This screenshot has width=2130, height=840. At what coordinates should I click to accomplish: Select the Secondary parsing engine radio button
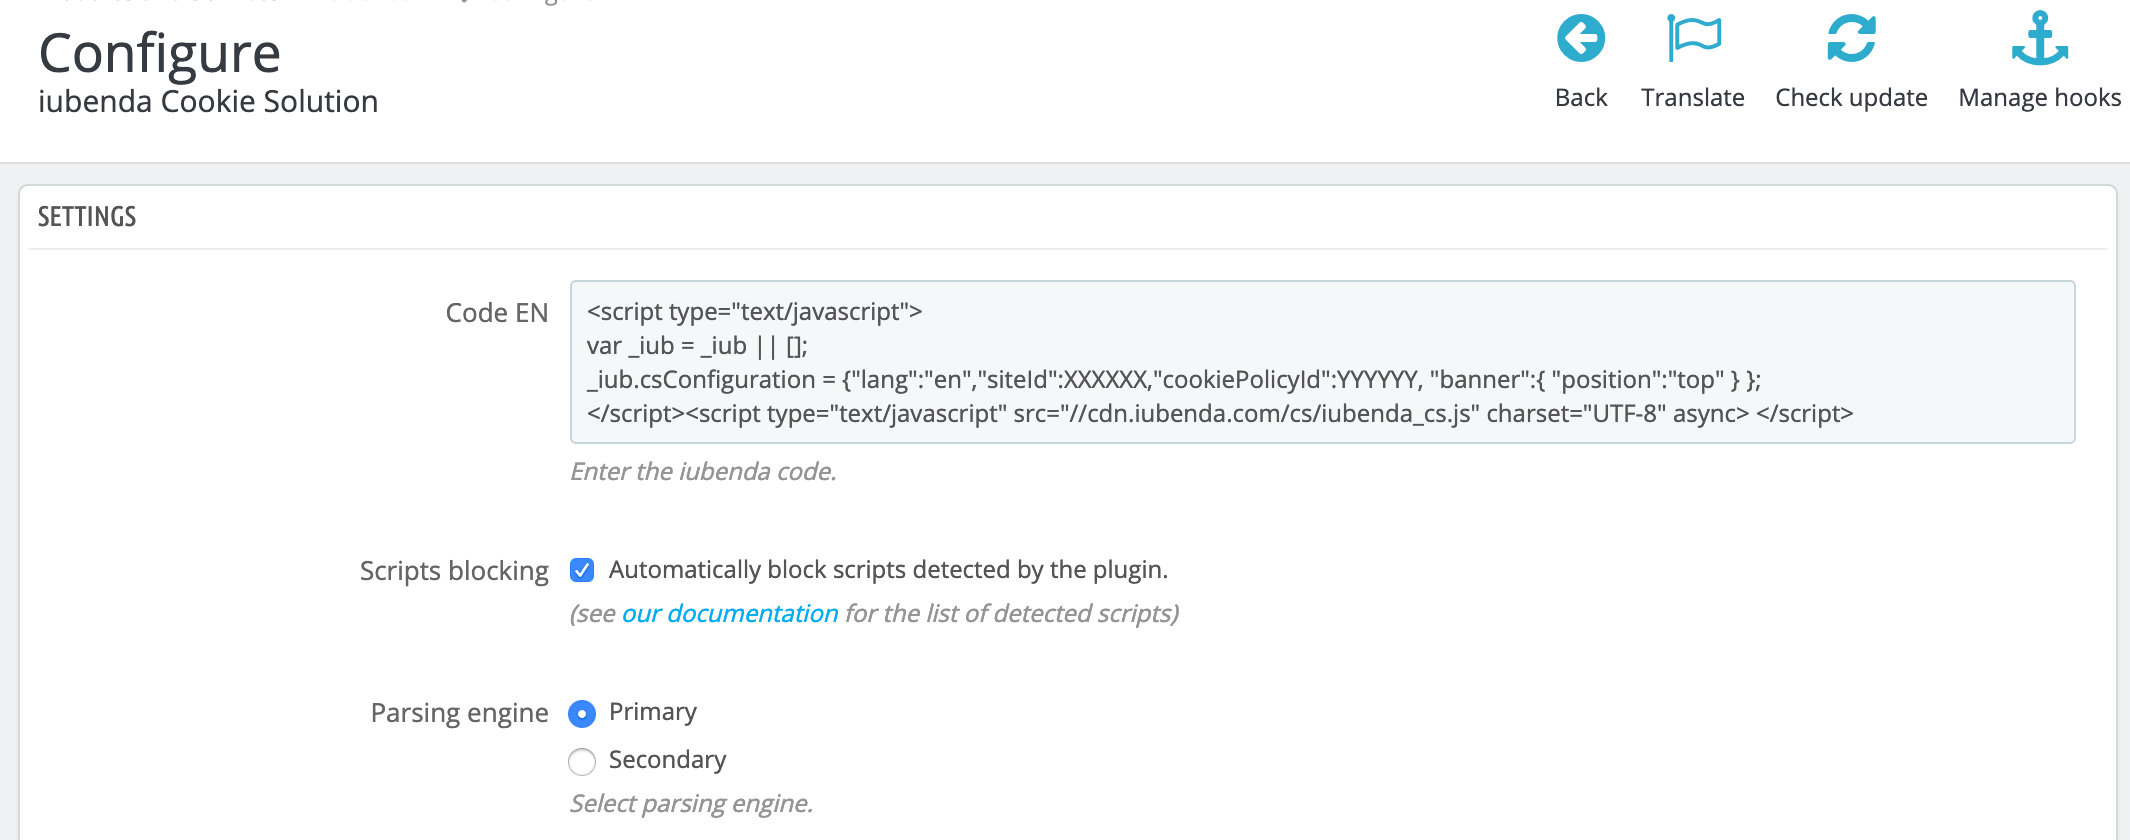coord(582,761)
